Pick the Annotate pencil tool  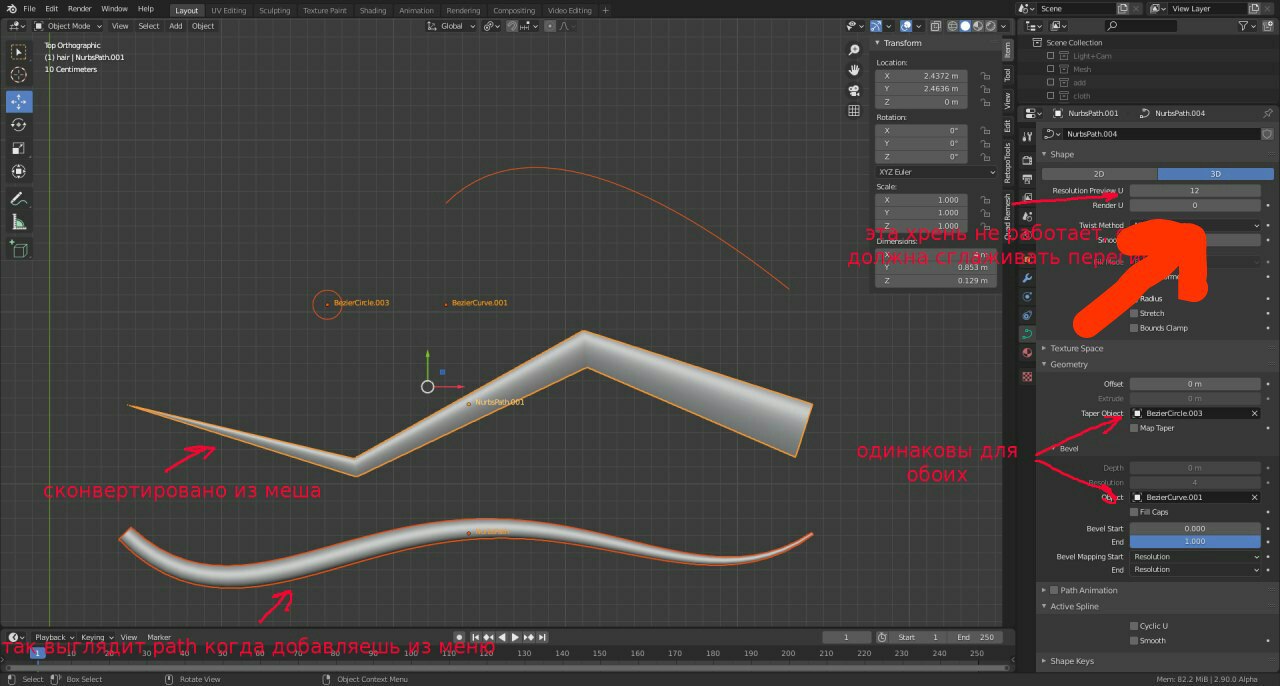19,199
